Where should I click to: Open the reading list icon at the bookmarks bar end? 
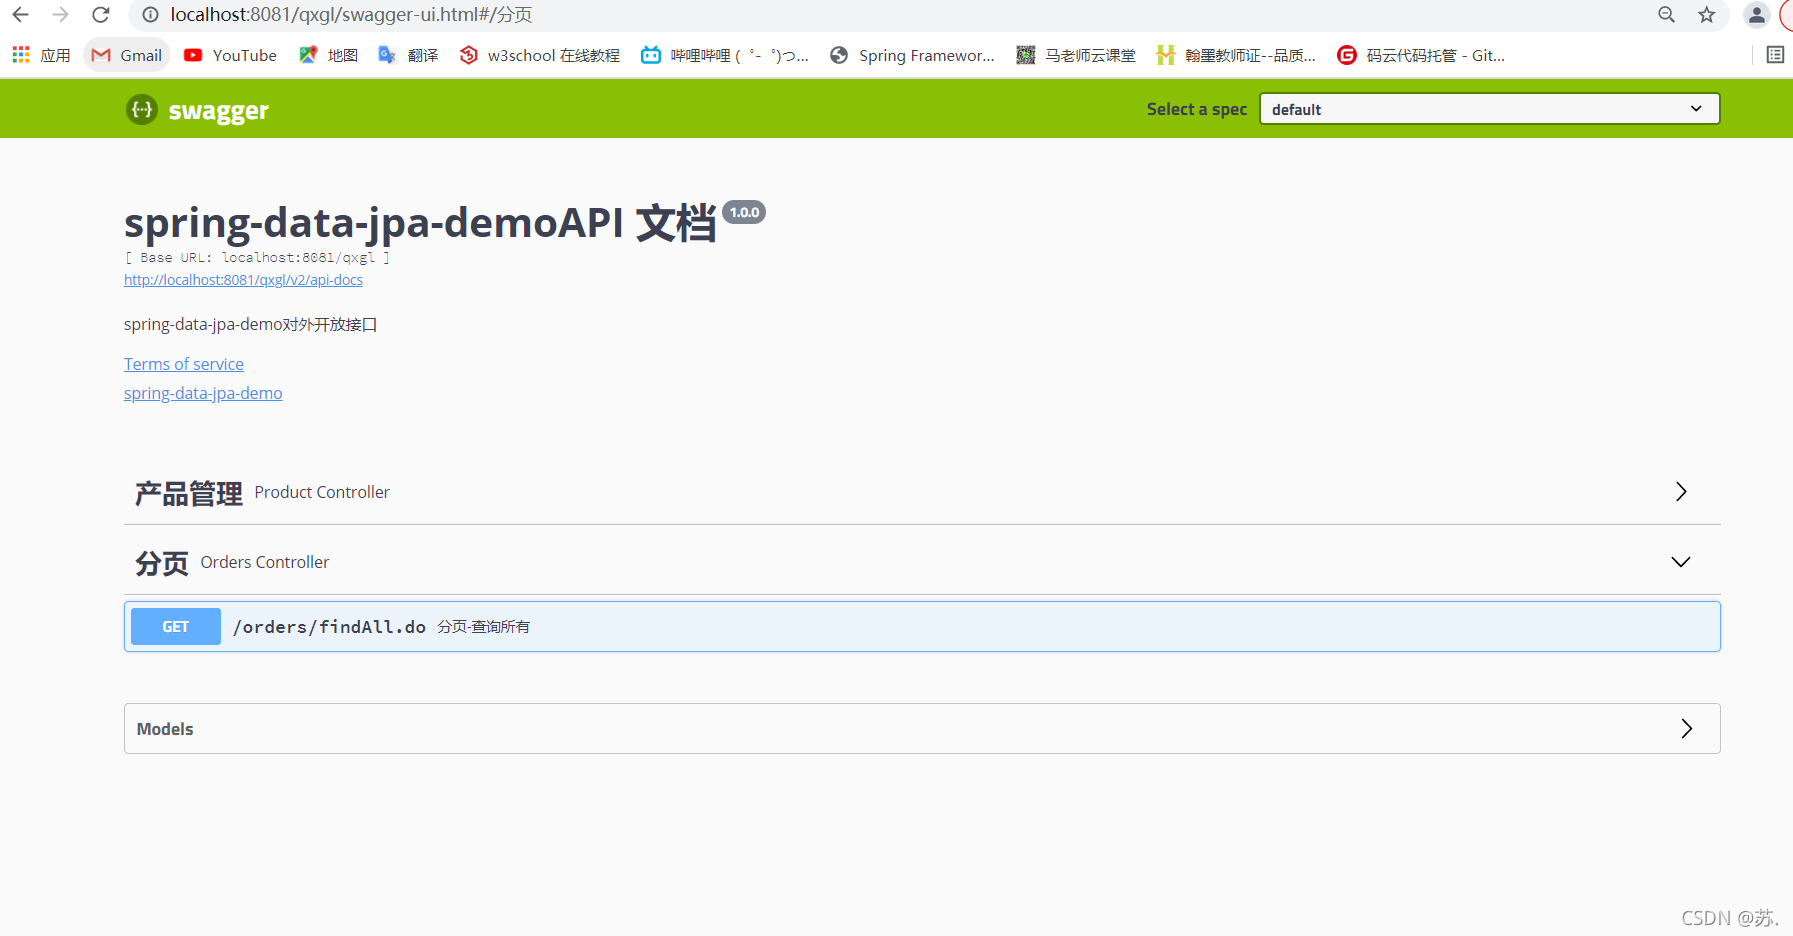point(1775,55)
